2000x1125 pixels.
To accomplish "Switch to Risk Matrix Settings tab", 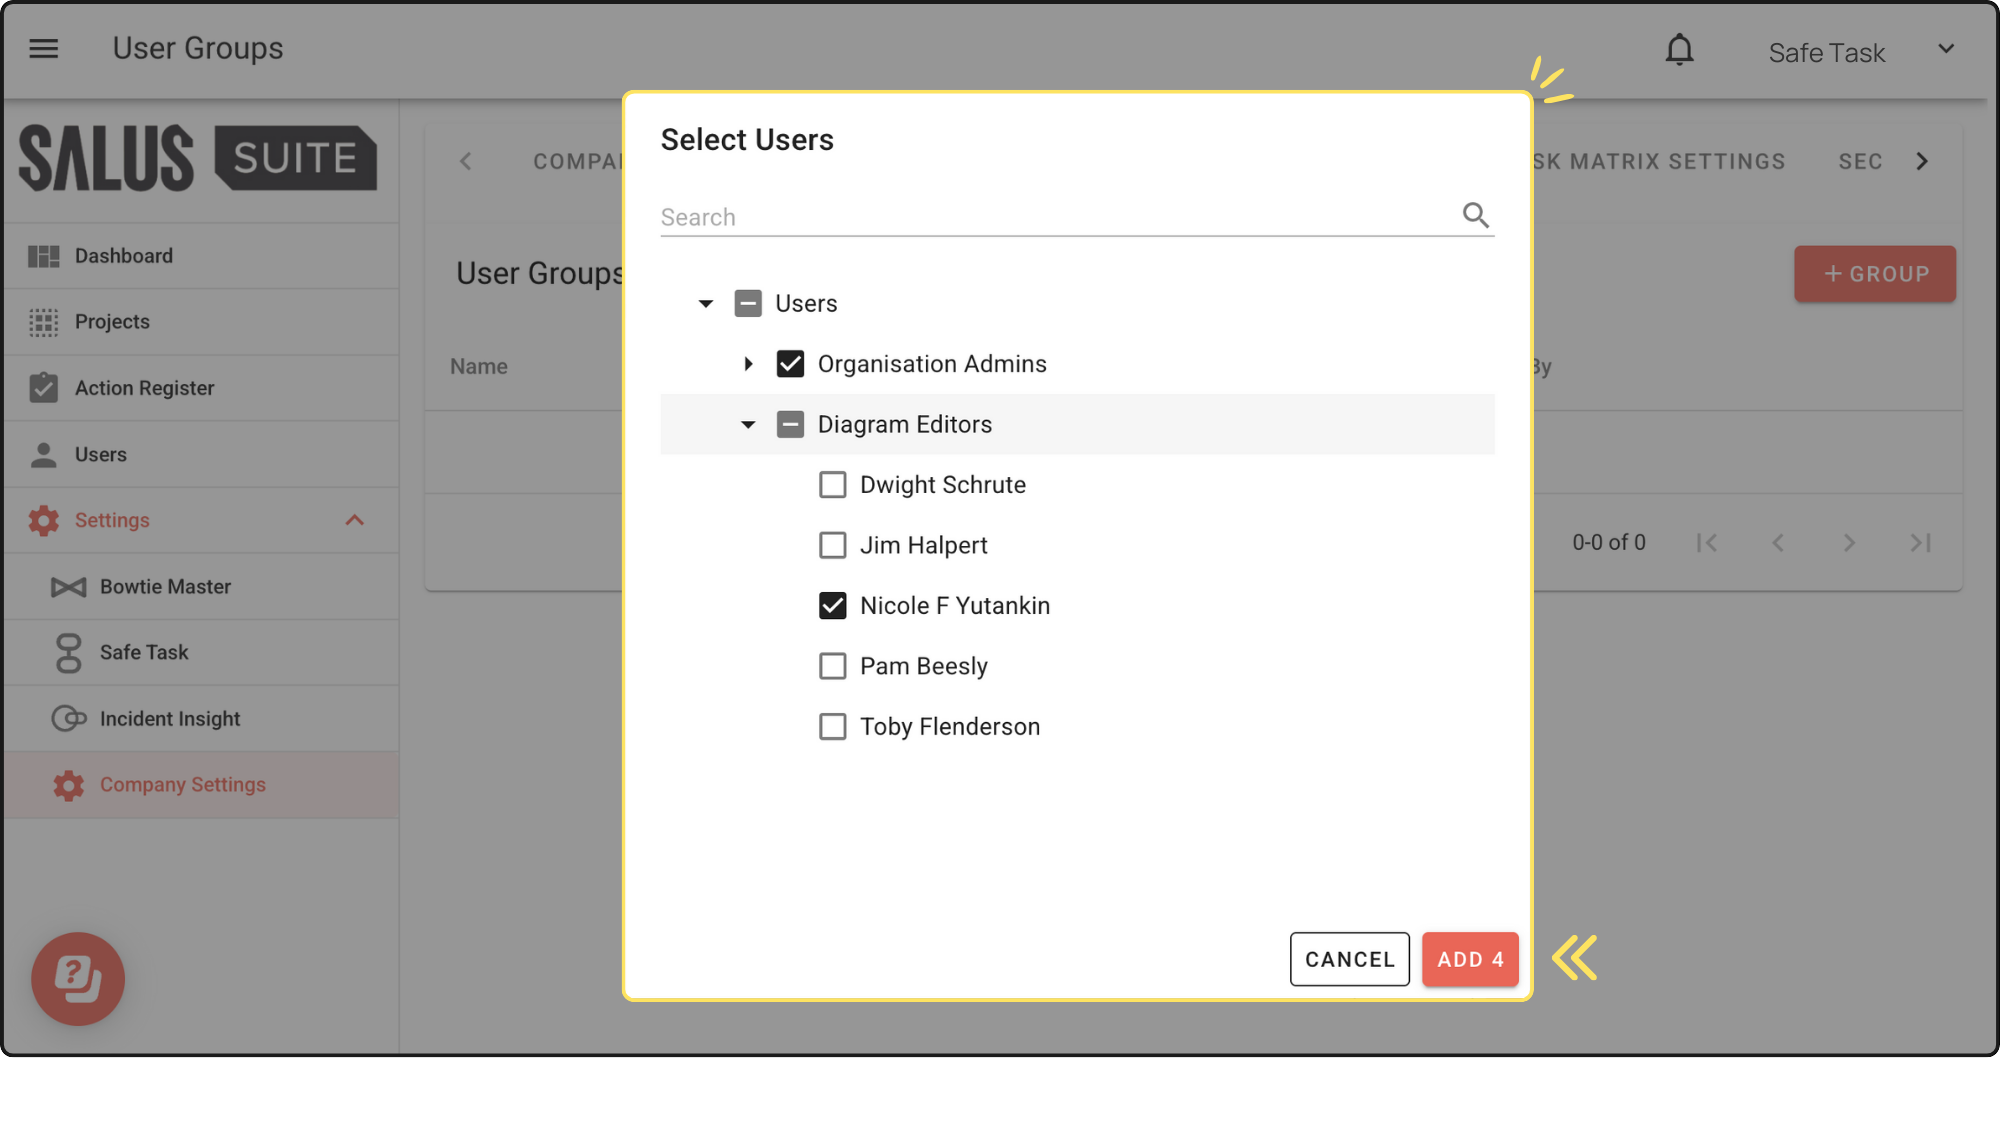I will coord(1660,162).
